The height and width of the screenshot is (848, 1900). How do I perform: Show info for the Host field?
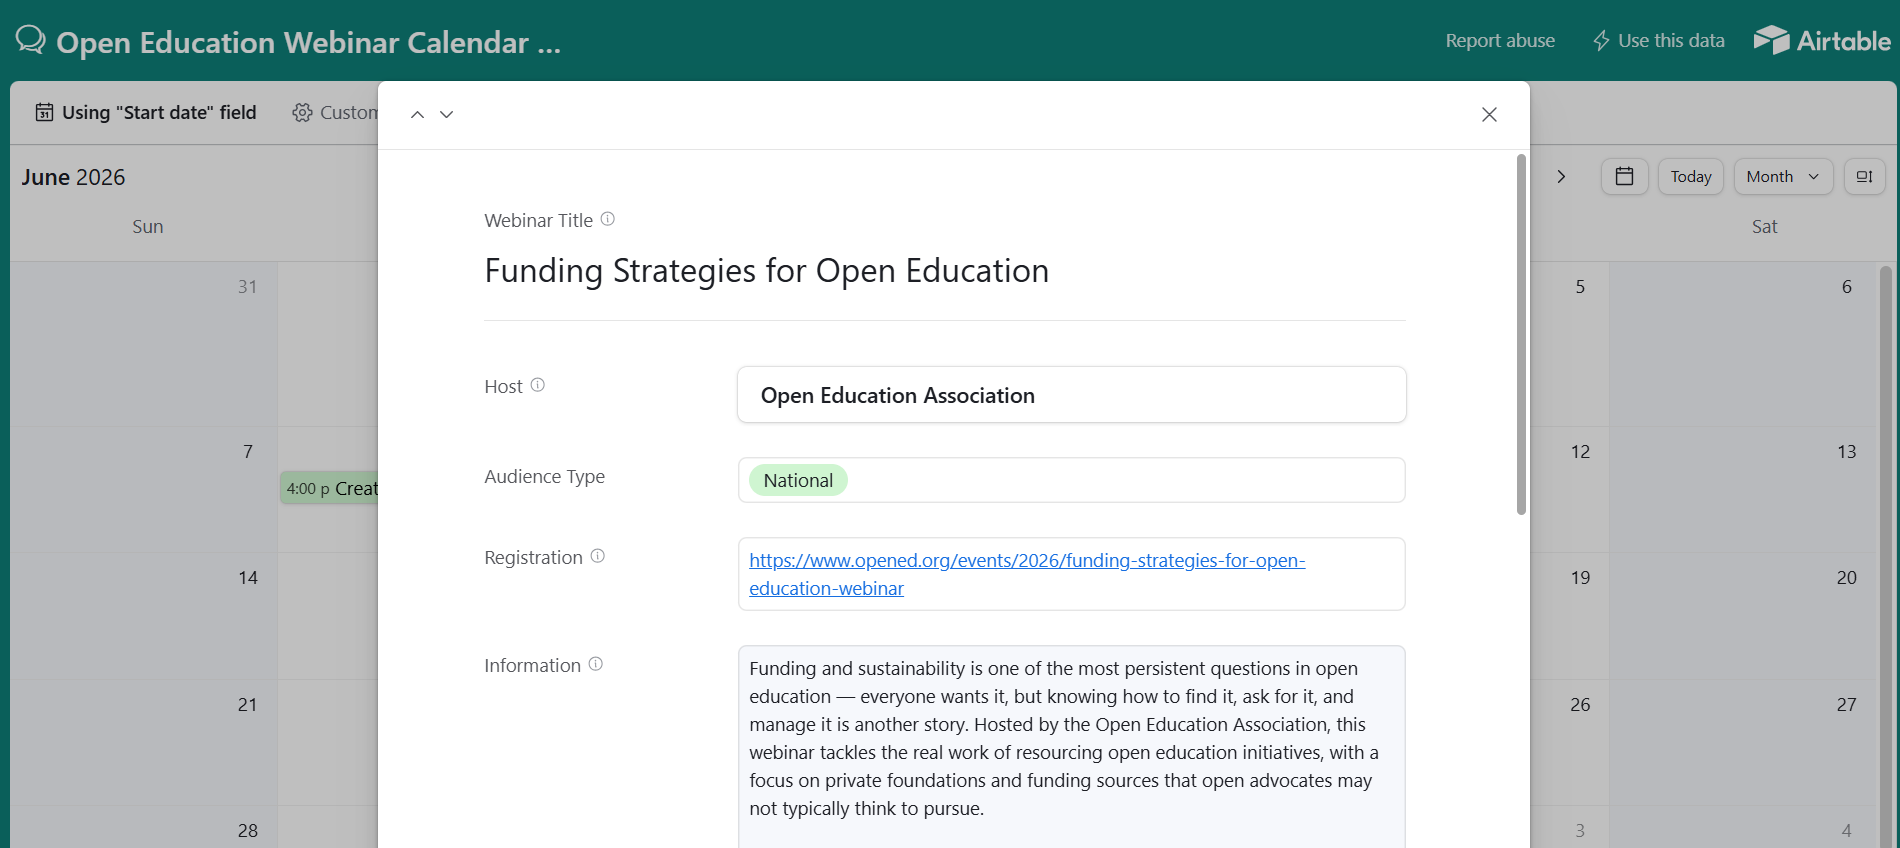click(x=538, y=385)
